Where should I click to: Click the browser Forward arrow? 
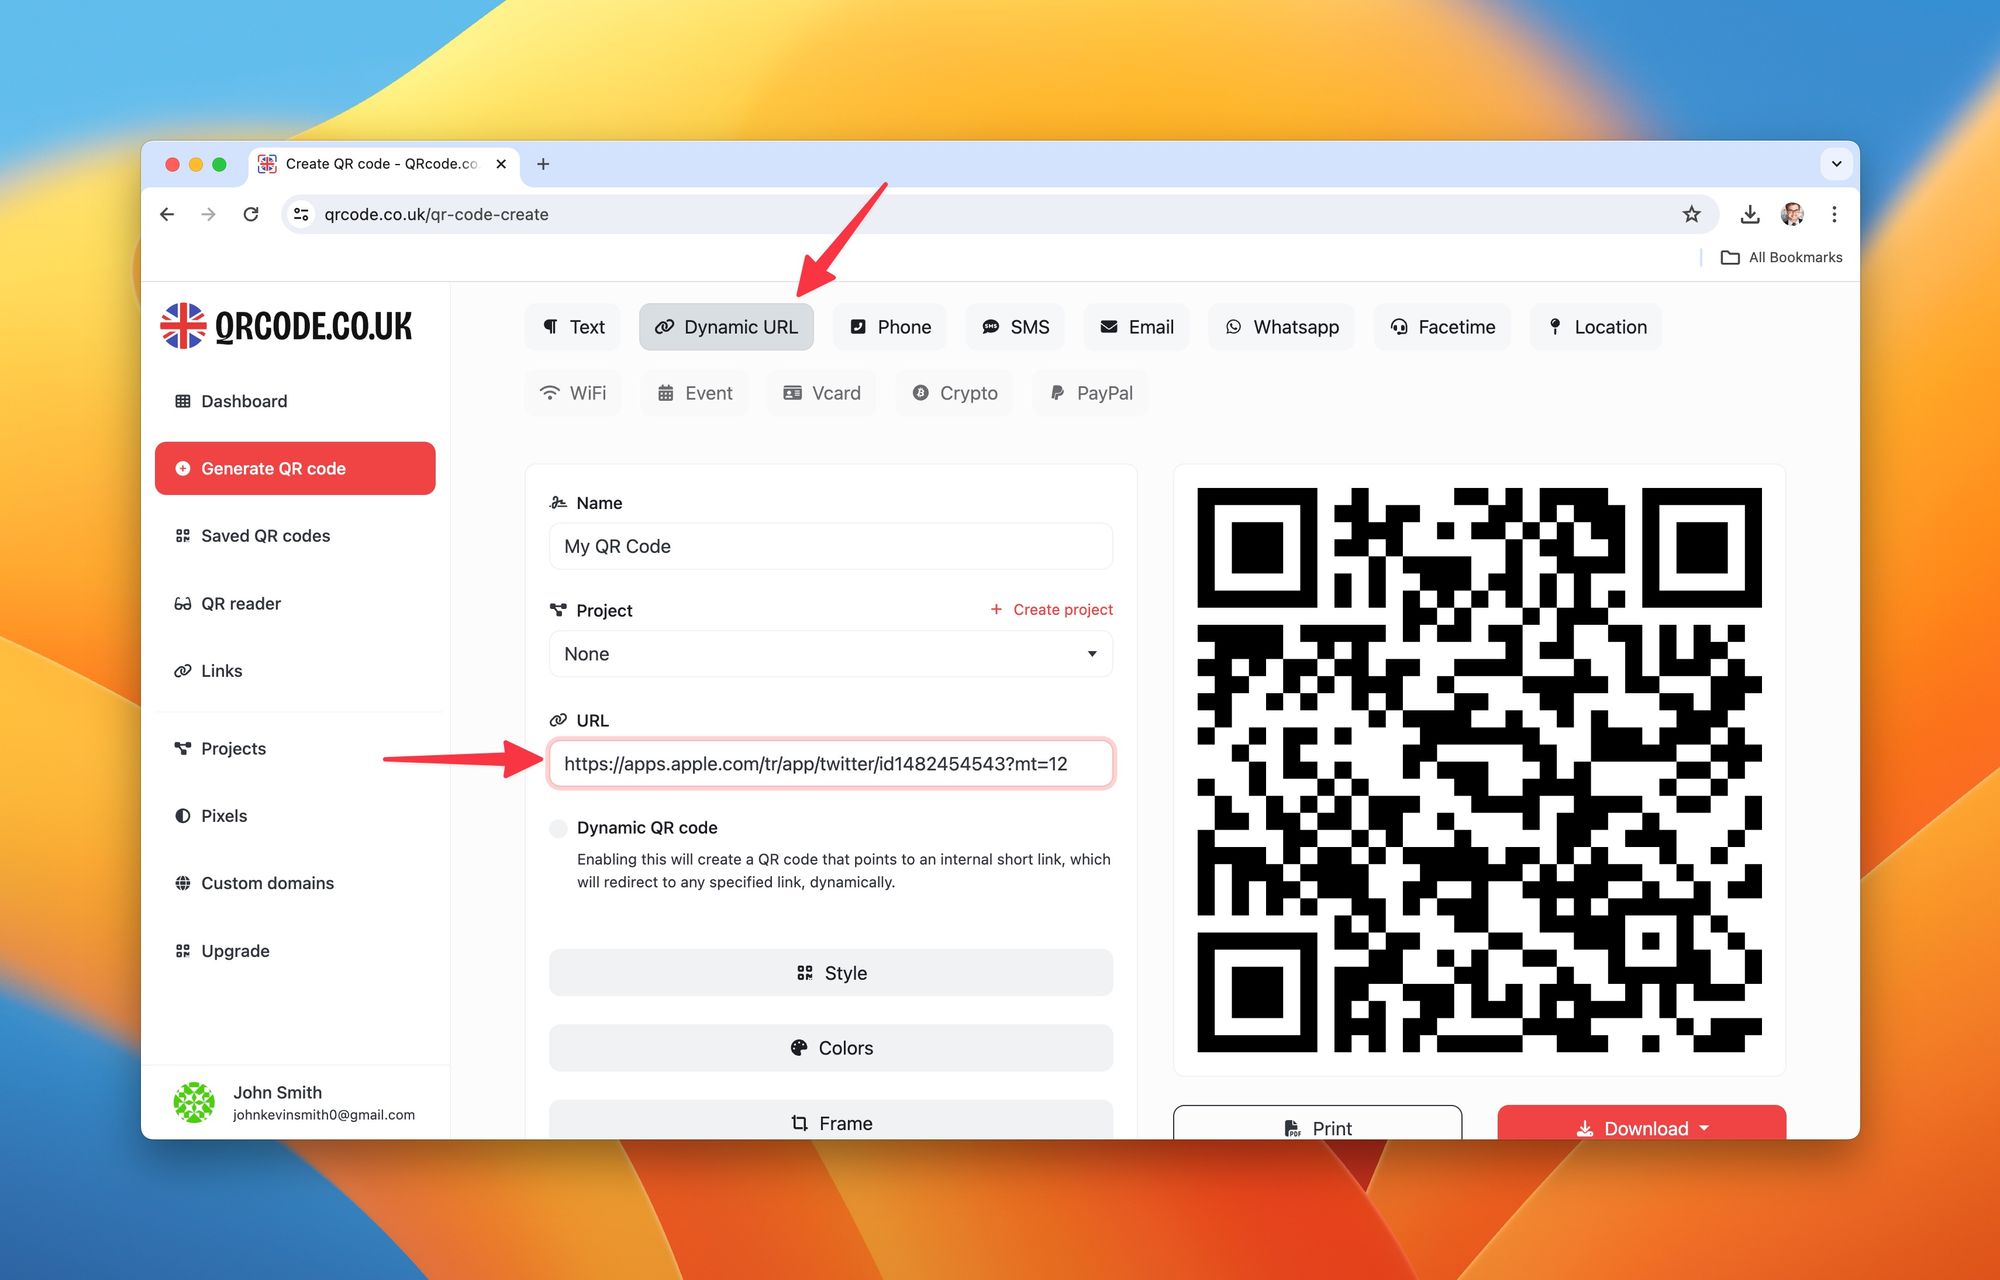[208, 214]
